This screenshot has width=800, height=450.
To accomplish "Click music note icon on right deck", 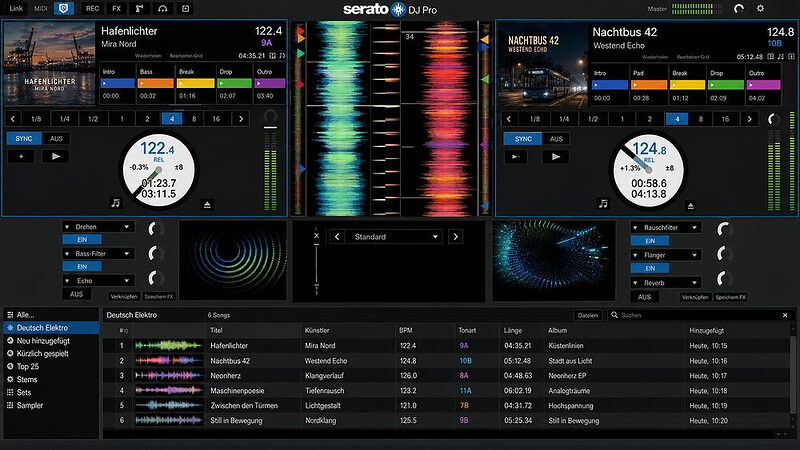I will click(x=604, y=204).
